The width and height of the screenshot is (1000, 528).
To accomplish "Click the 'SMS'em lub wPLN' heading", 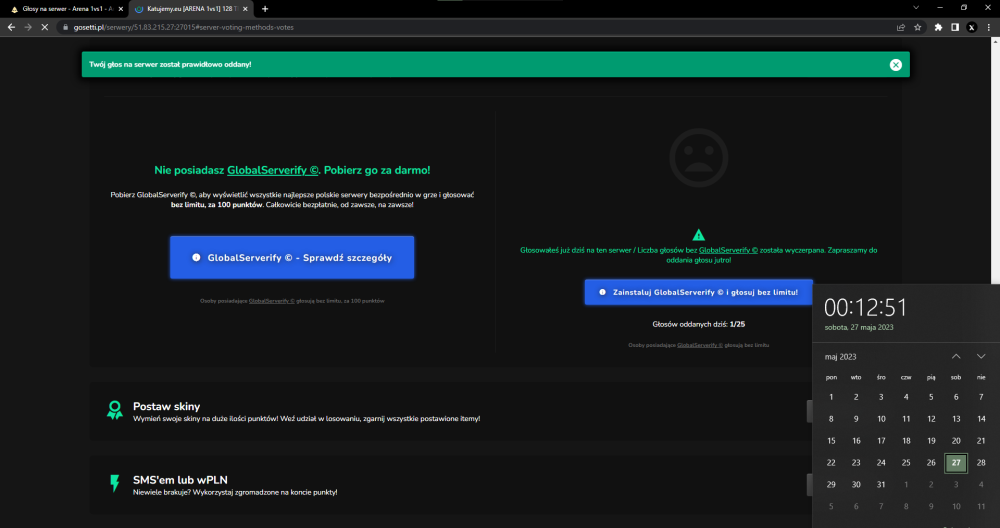I will pyautogui.click(x=180, y=480).
